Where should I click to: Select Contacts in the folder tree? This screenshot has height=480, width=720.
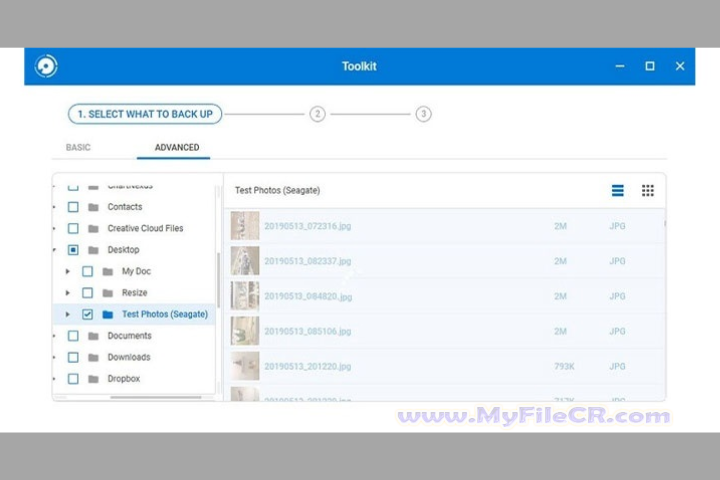click(125, 207)
